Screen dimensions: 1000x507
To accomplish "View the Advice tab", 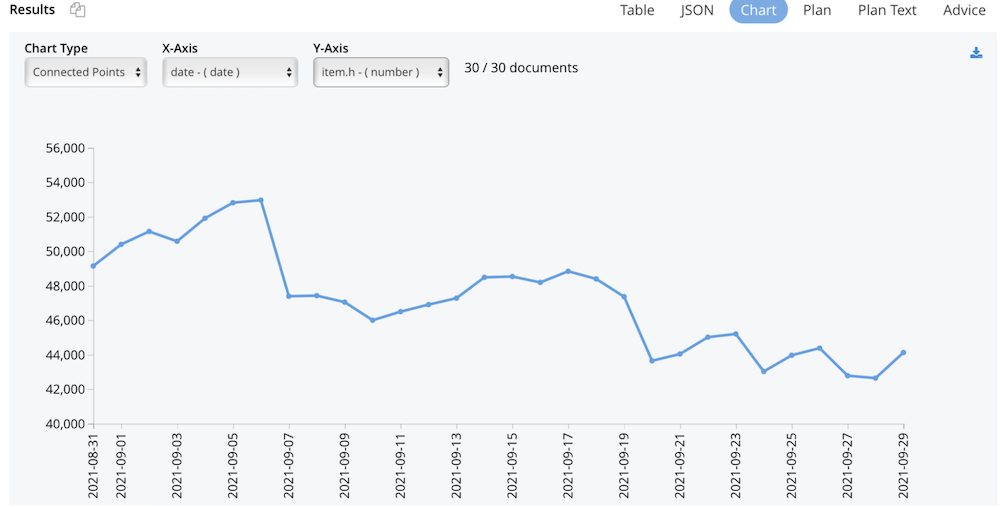I will click(x=964, y=10).
